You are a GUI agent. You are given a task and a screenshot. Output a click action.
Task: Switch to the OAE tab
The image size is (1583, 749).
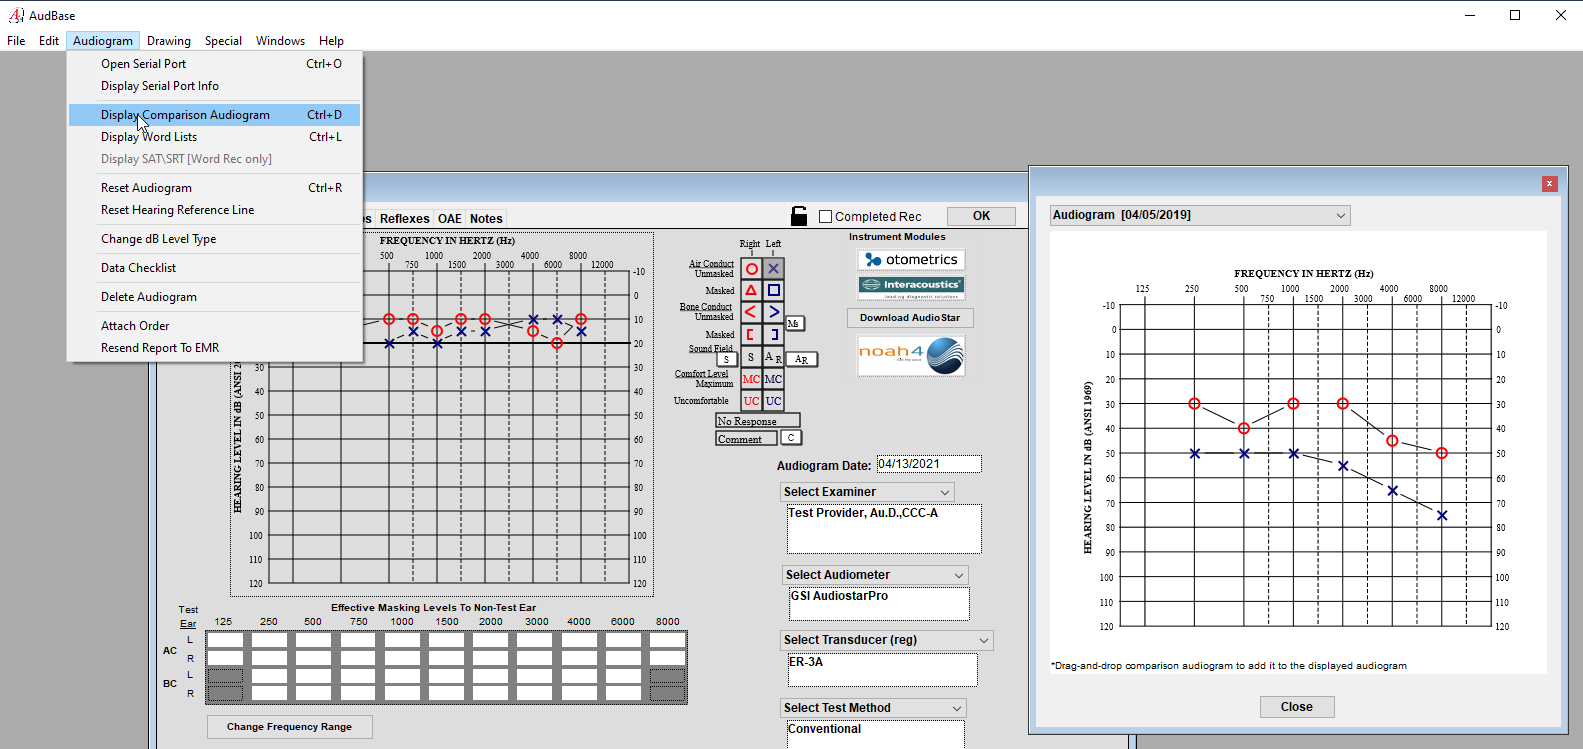pyautogui.click(x=450, y=219)
